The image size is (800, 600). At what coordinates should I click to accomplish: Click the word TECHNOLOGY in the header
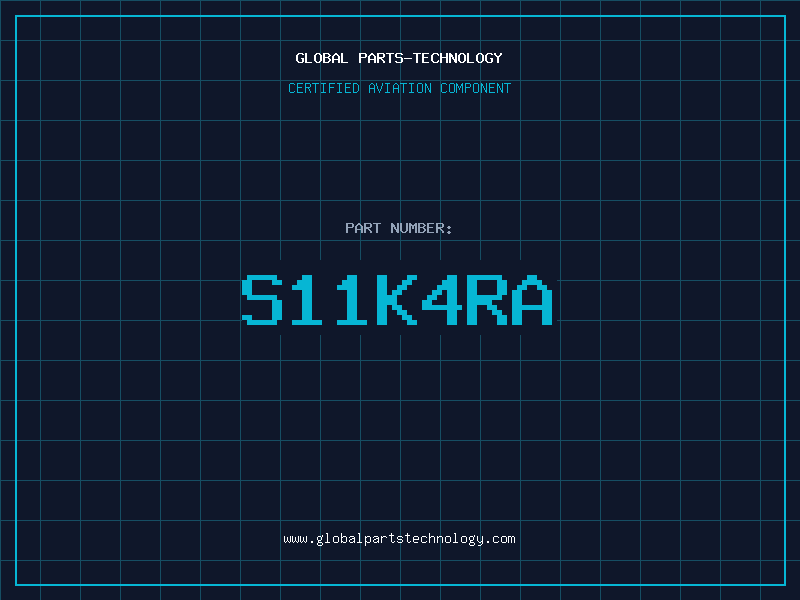click(458, 58)
